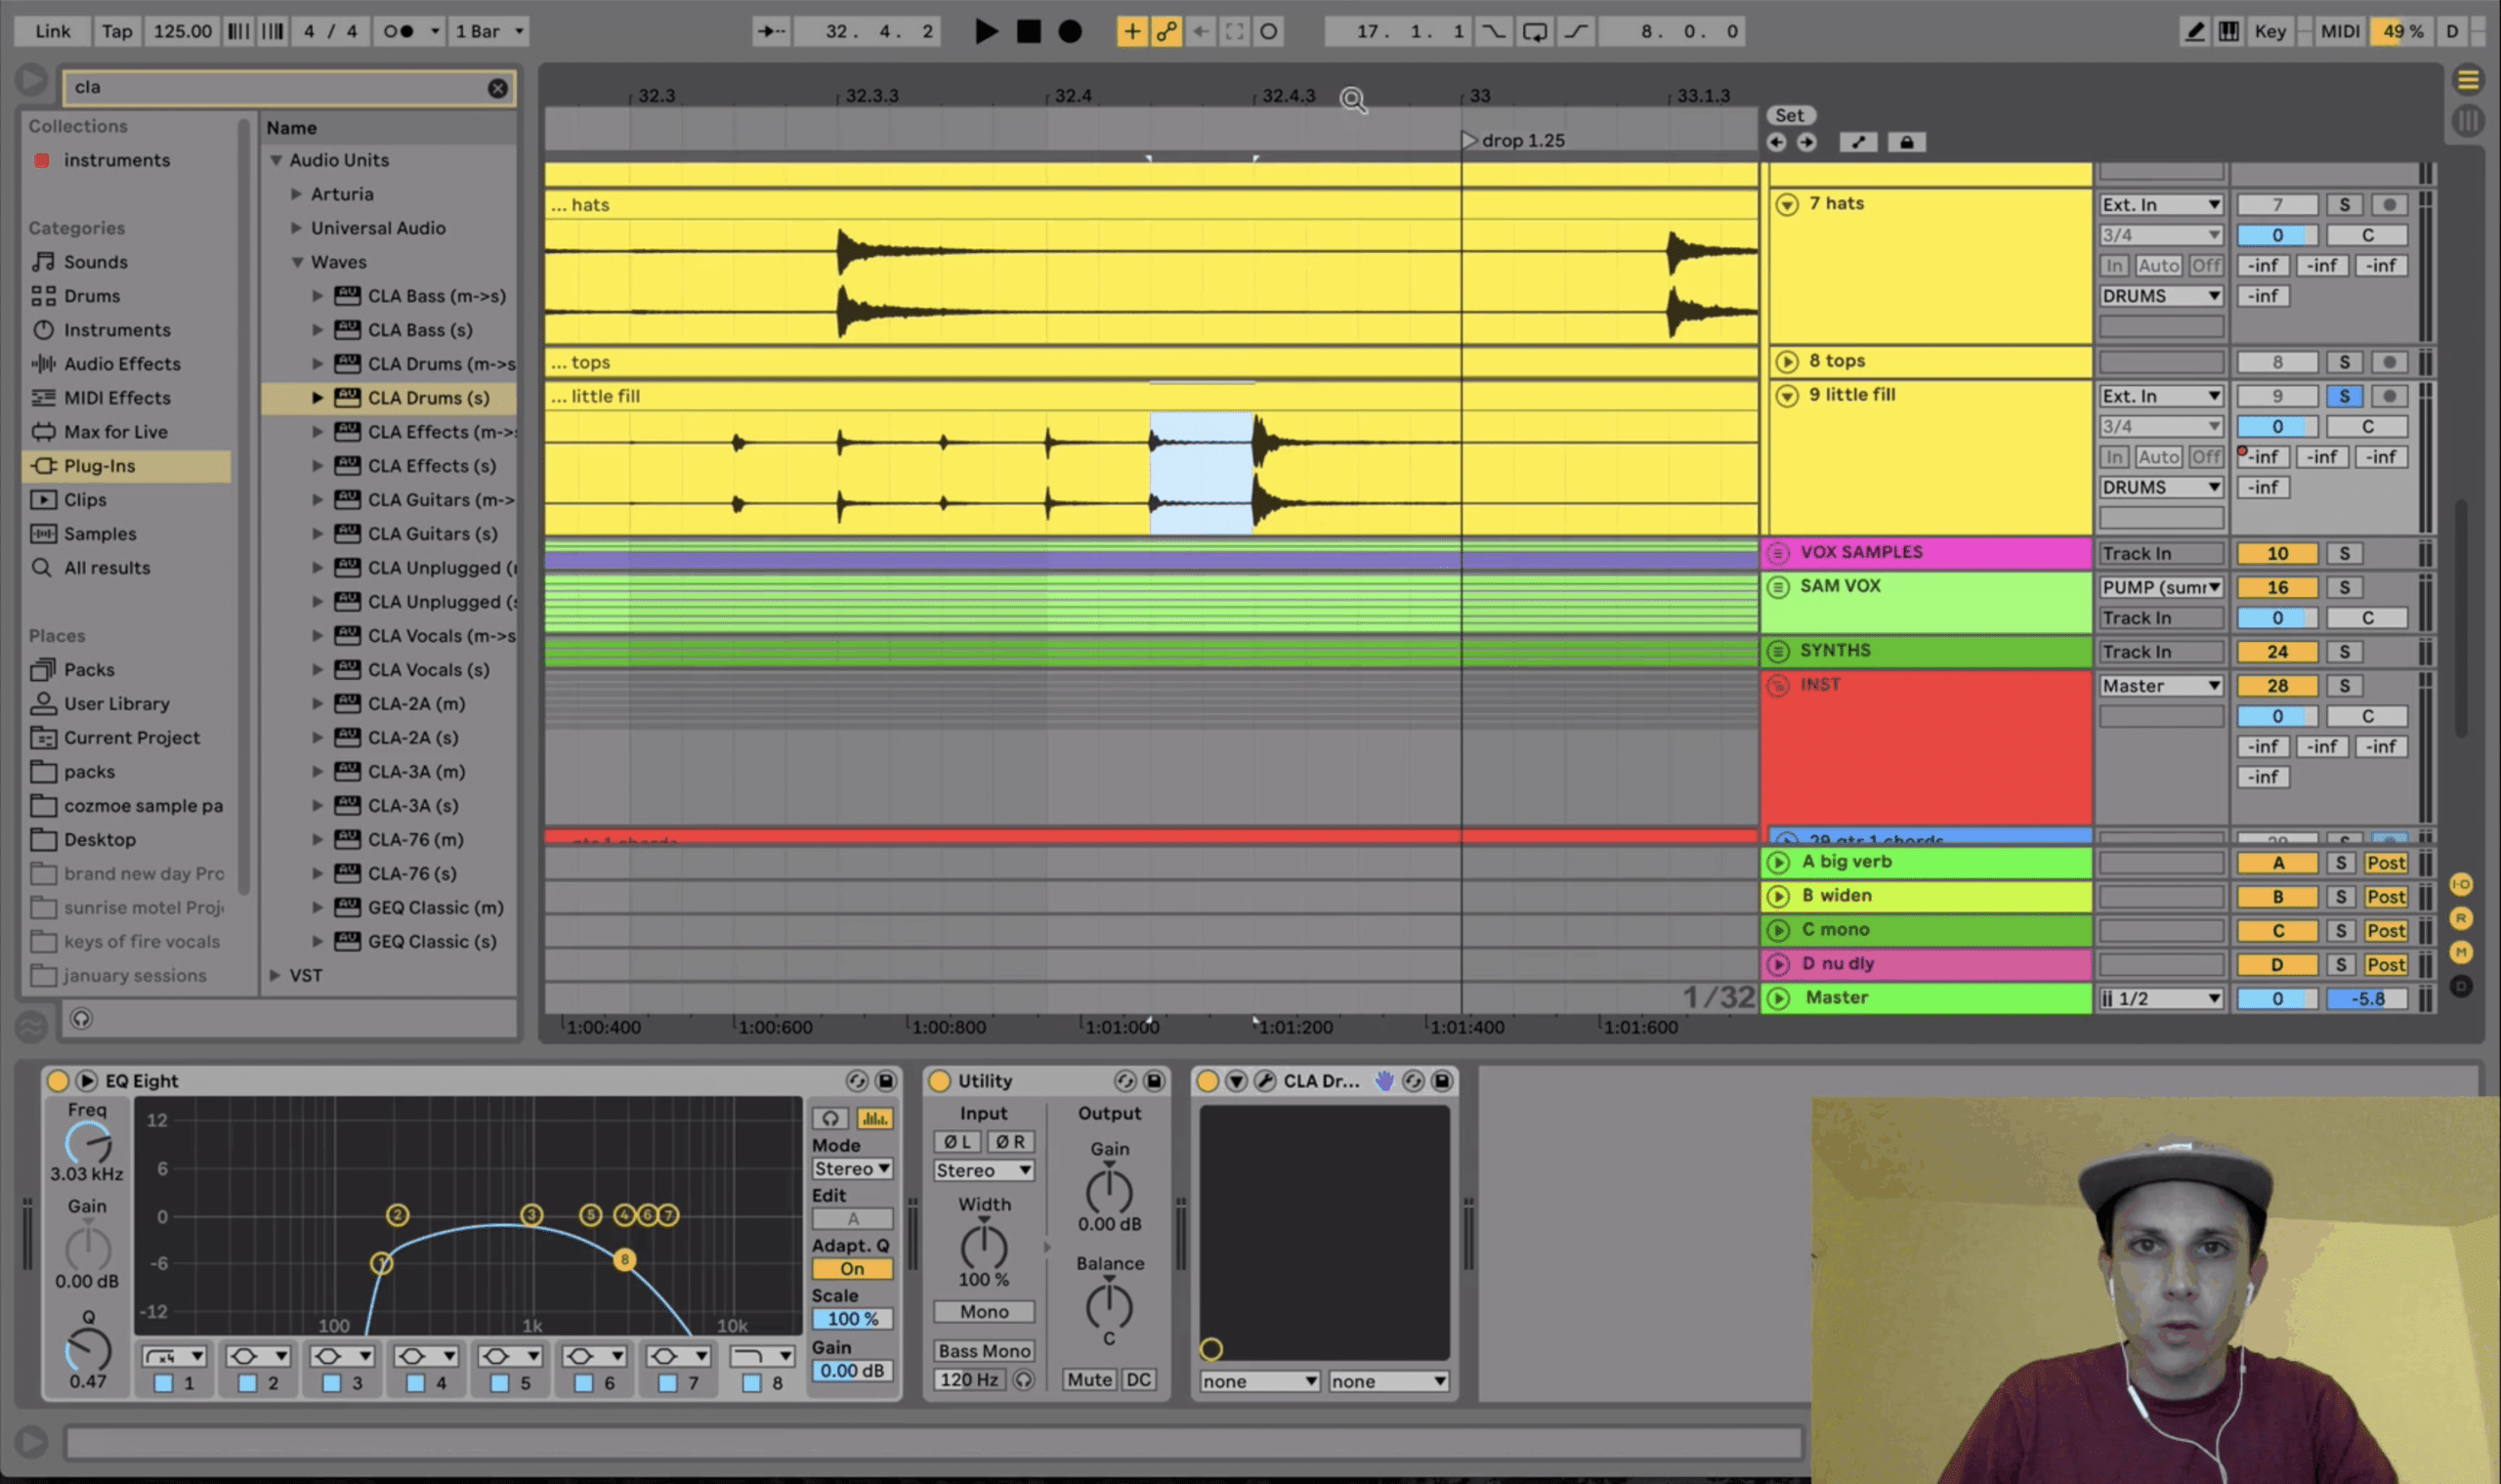Jump to the previous locator arrow
This screenshot has width=2501, height=1484.
point(1776,142)
